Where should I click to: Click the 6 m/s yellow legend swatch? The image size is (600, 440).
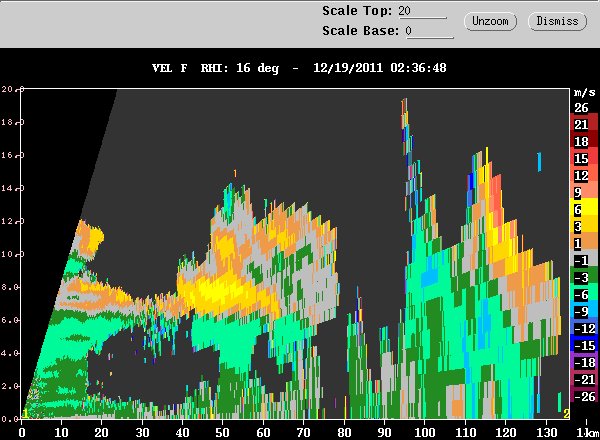click(584, 209)
